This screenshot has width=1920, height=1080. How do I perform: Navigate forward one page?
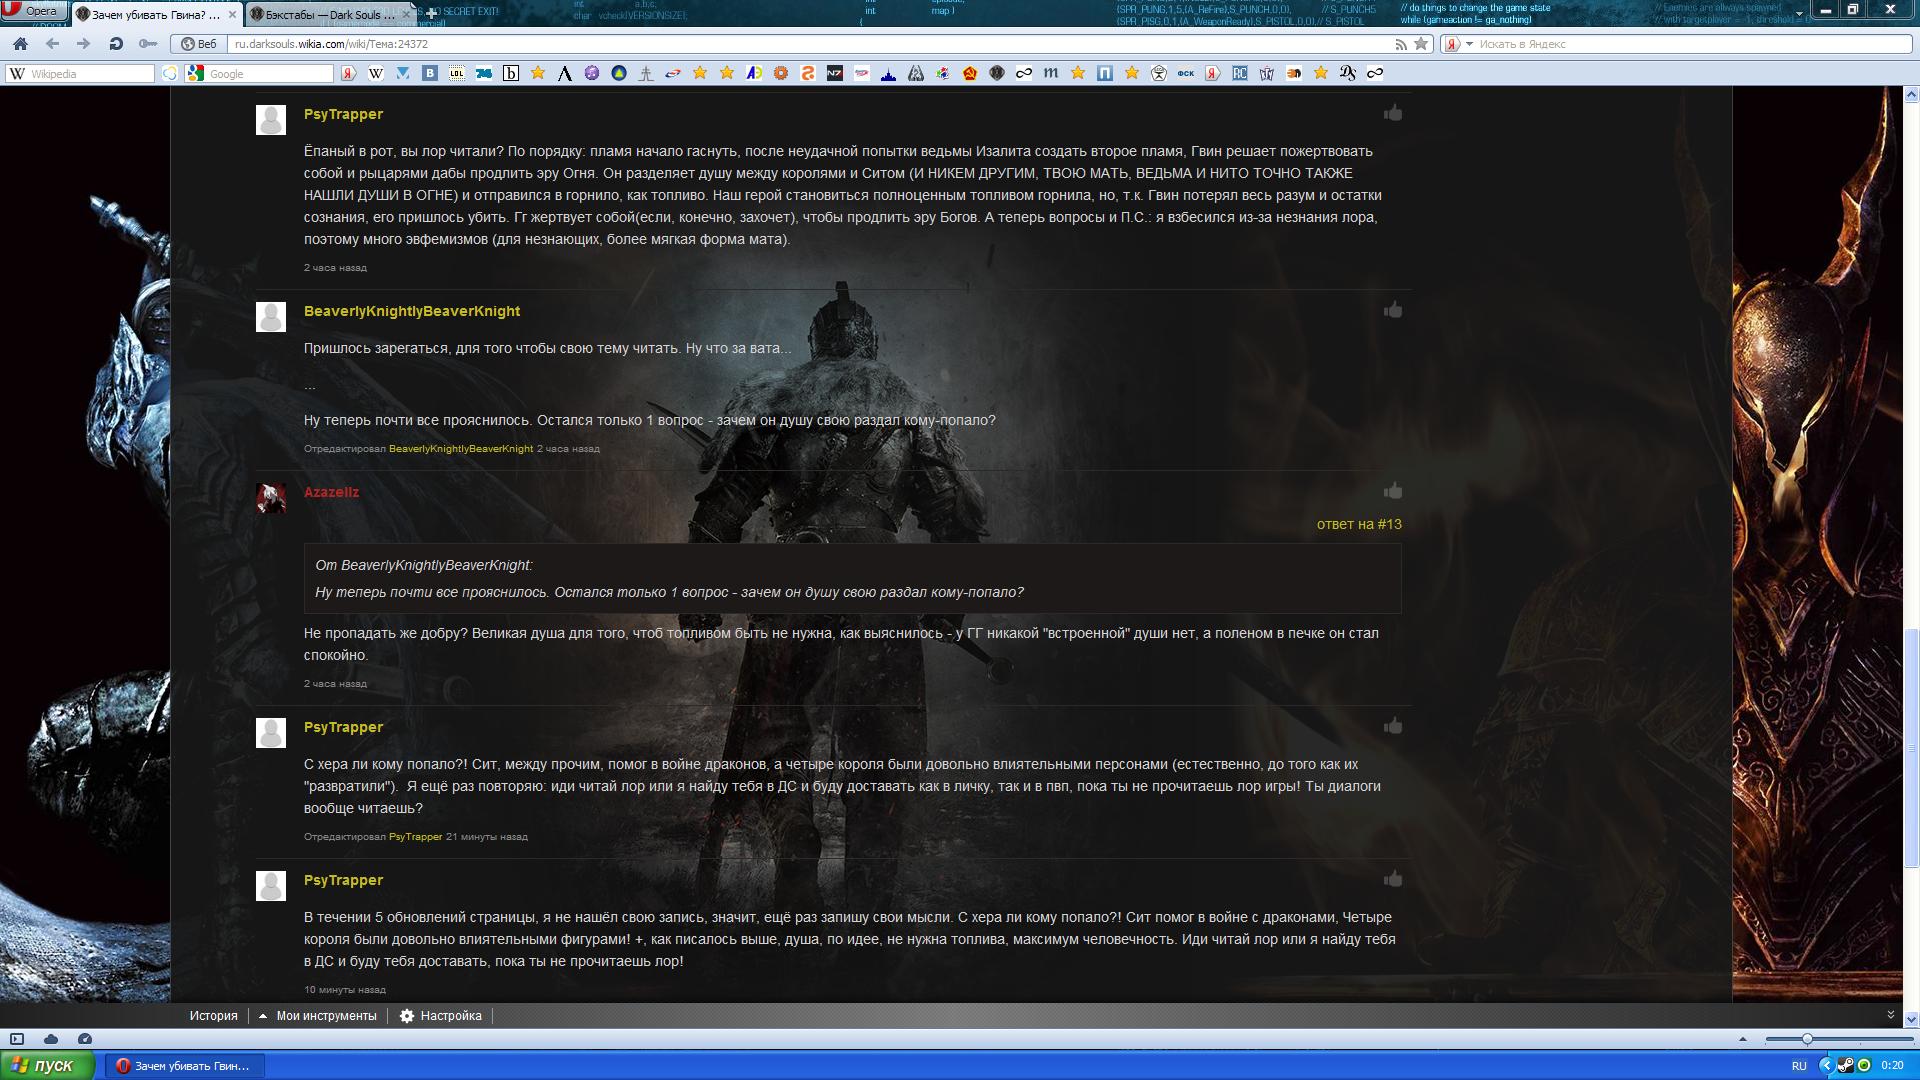[84, 44]
